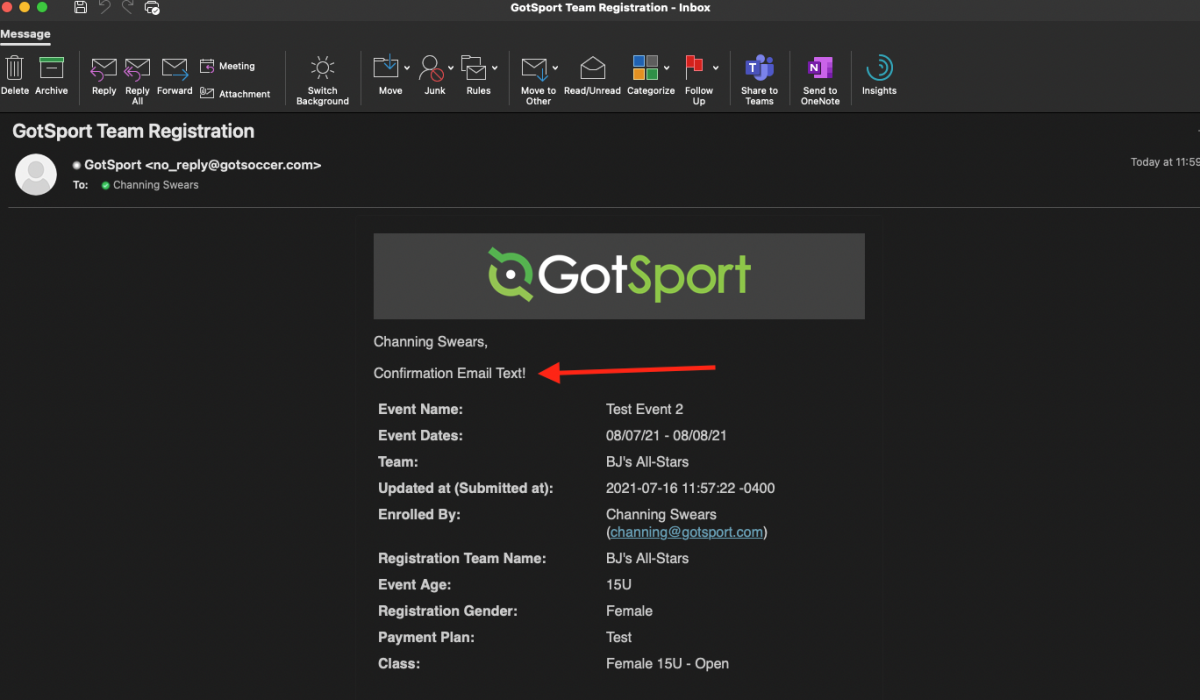Switch the reading background theme

pyautogui.click(x=322, y=76)
